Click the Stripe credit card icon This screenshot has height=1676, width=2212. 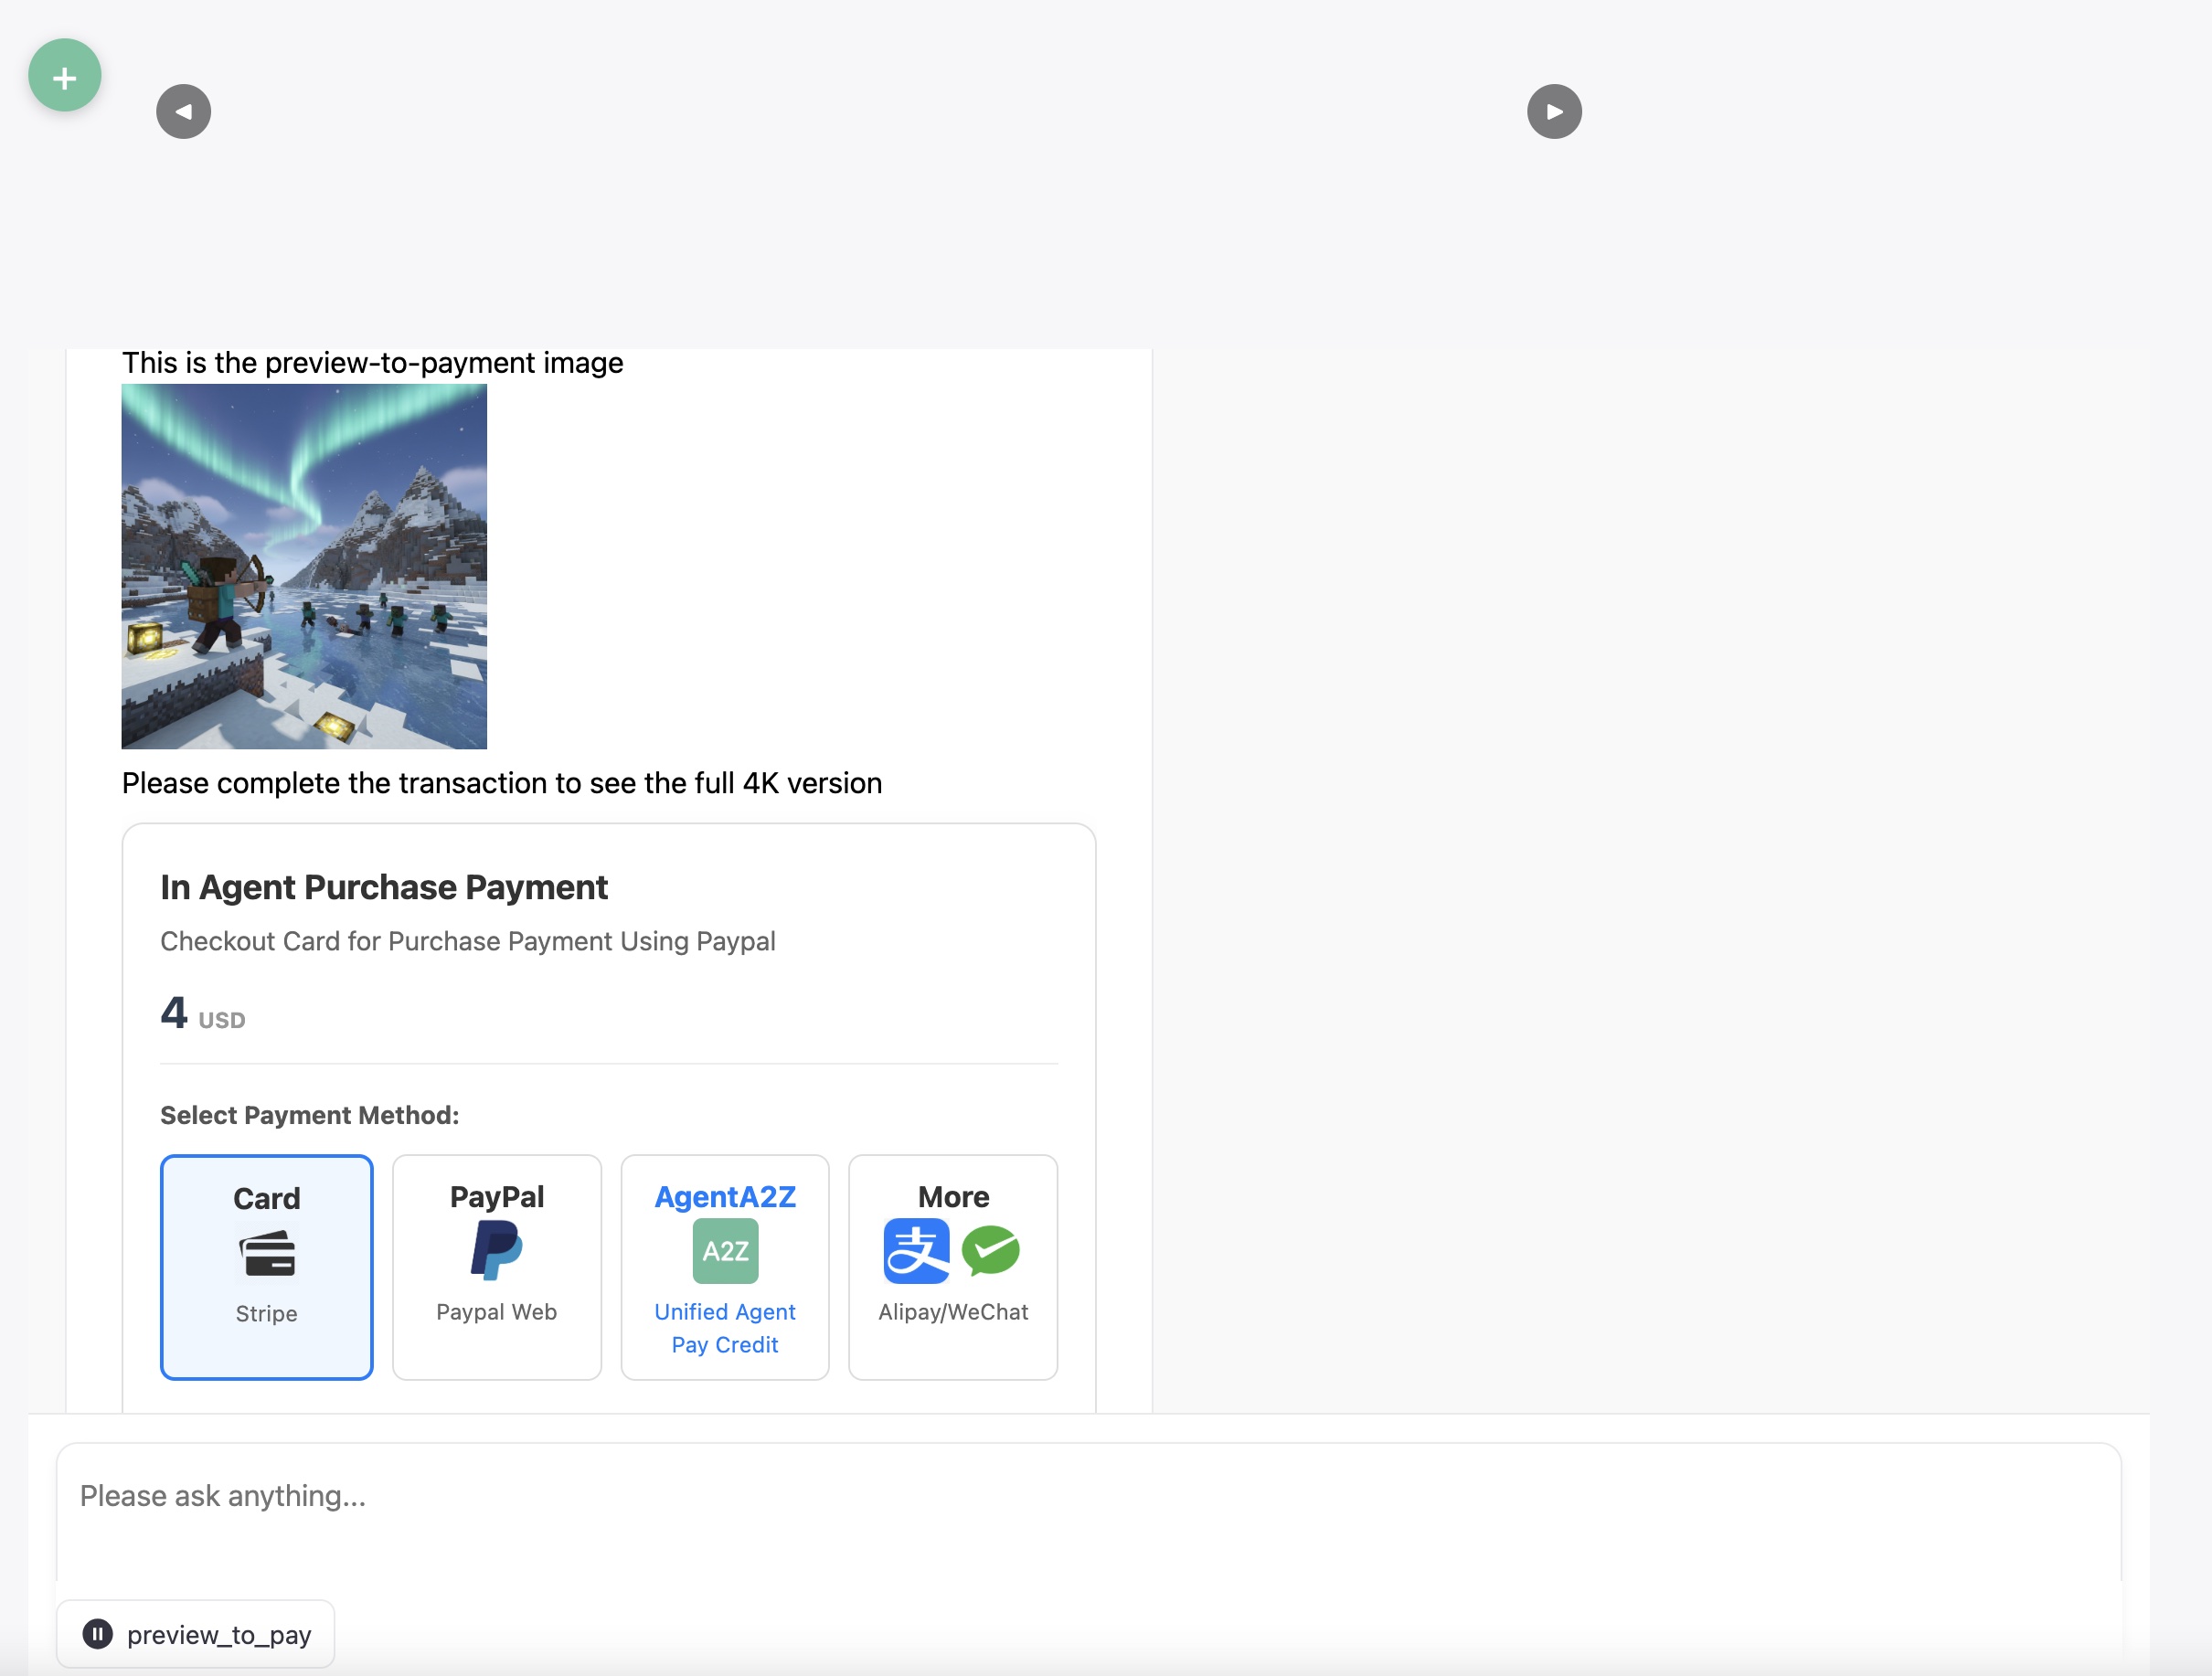tap(266, 1253)
